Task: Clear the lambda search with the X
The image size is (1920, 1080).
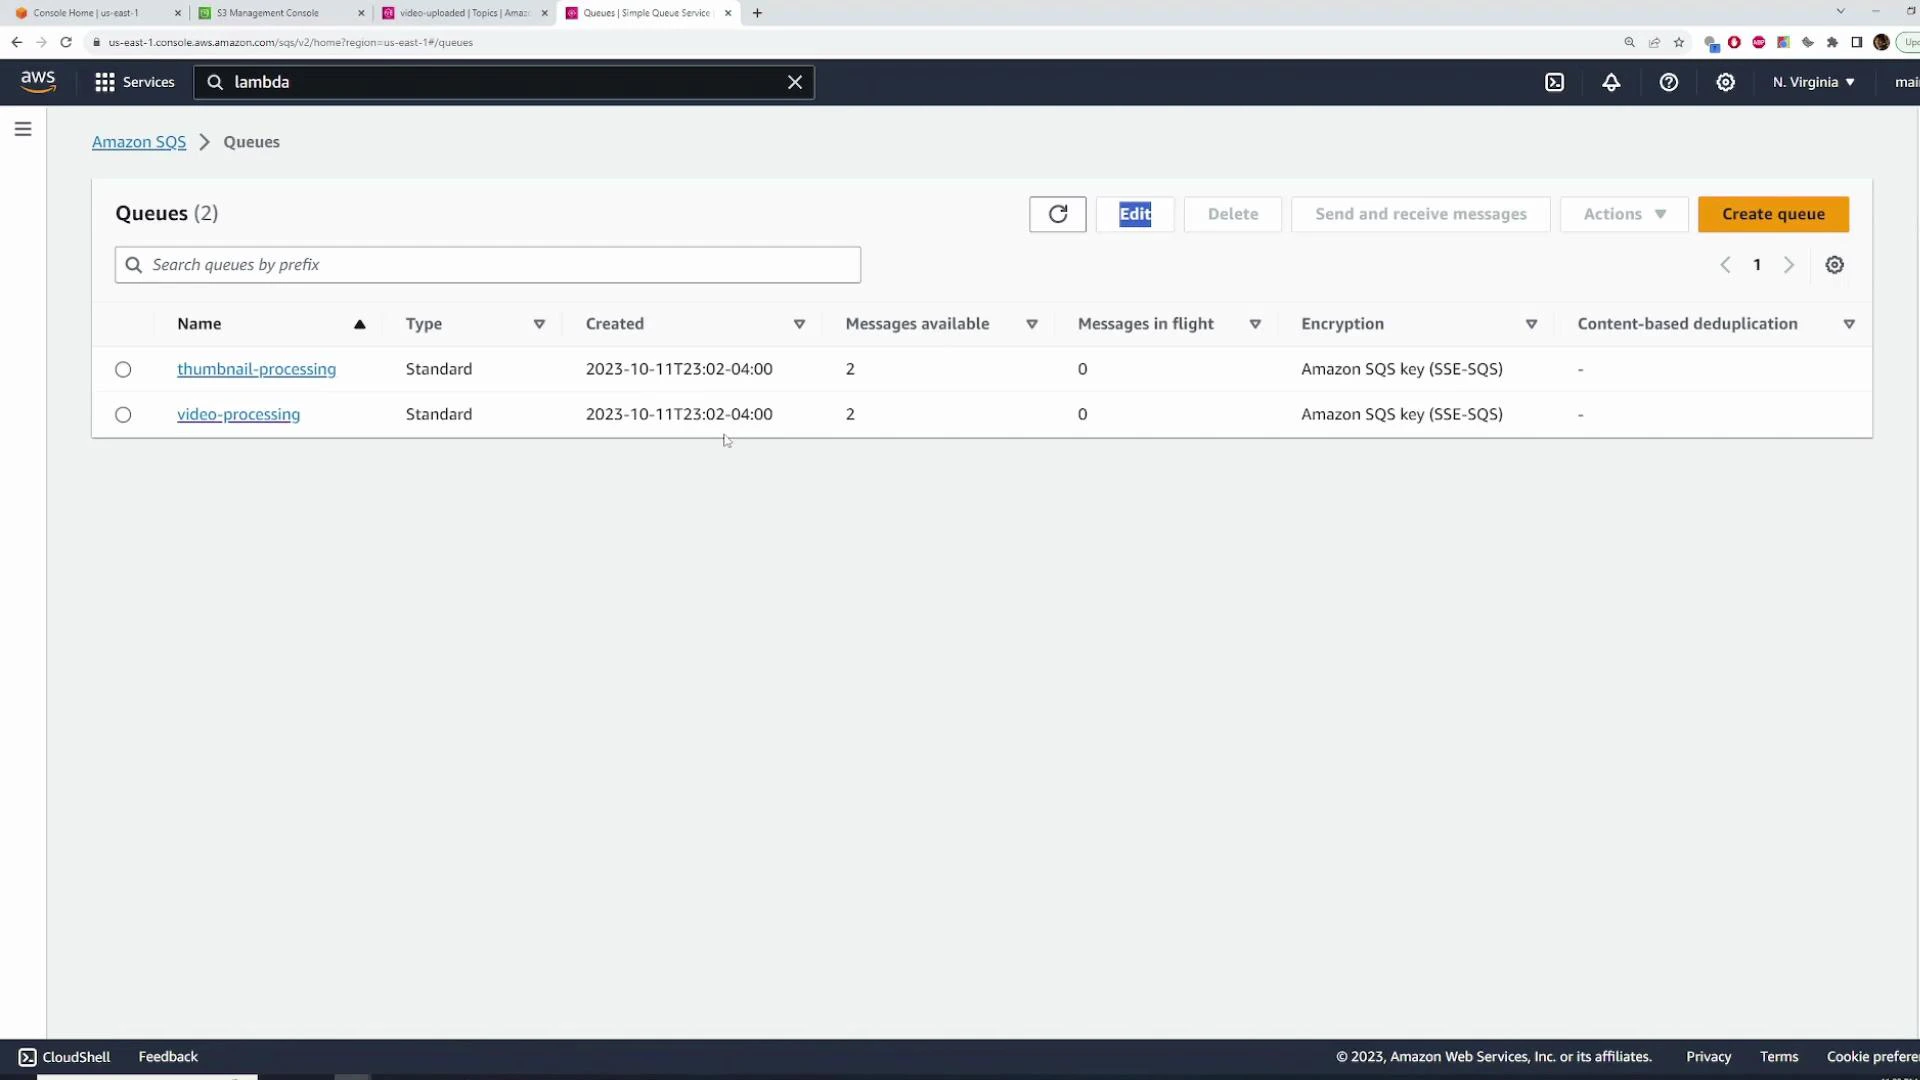Action: pyautogui.click(x=795, y=82)
